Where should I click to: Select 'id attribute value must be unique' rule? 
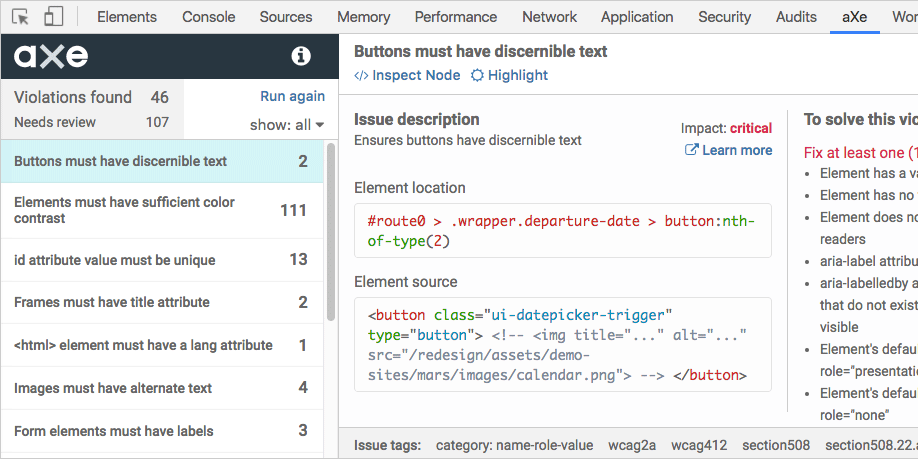162,259
